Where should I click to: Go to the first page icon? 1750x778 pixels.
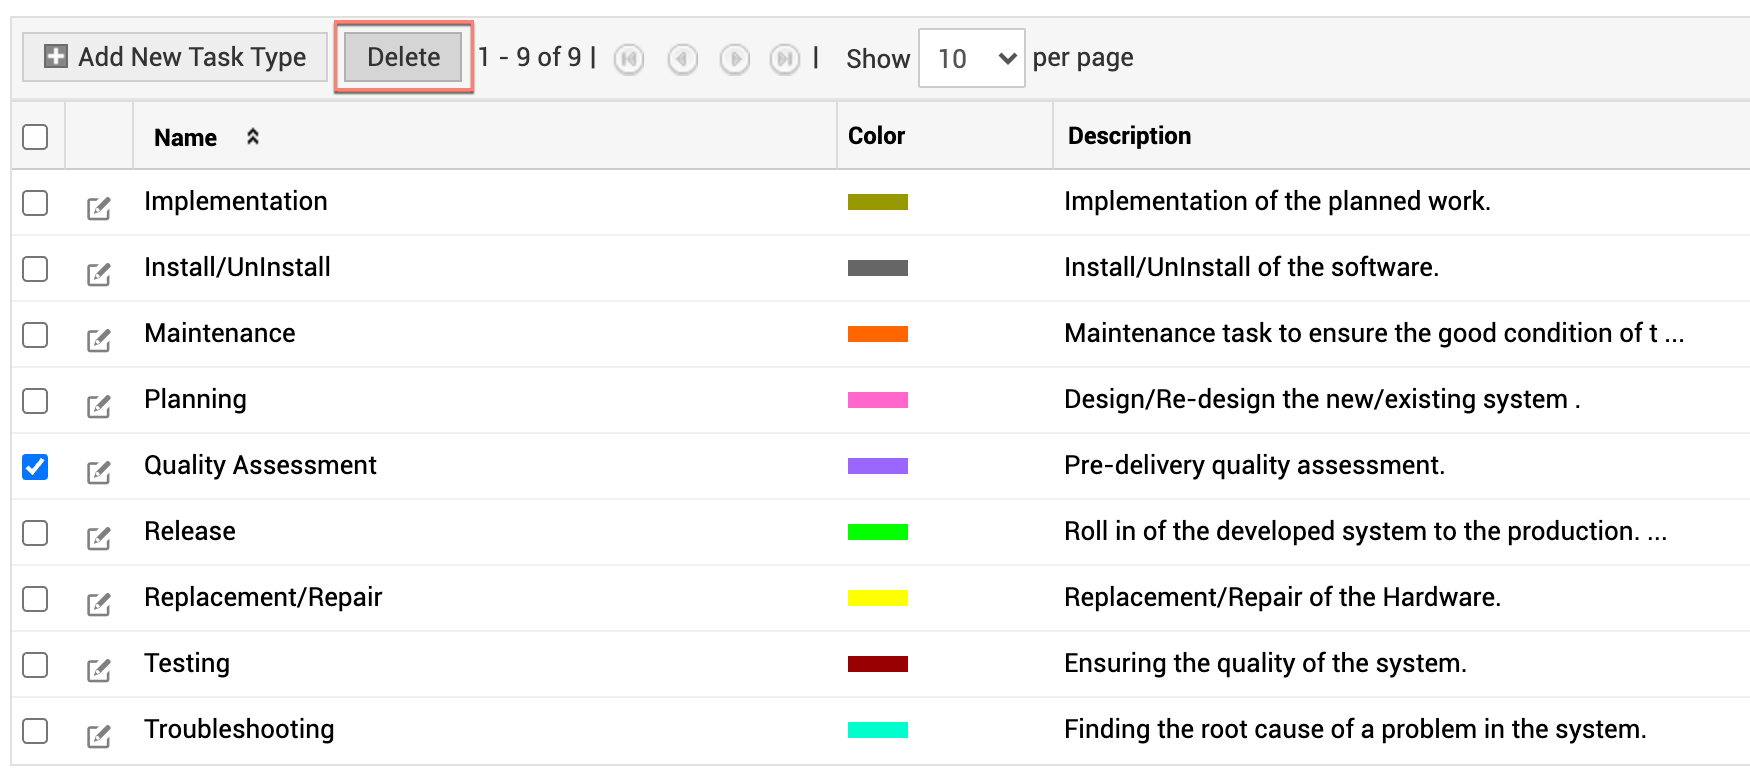pos(628,60)
